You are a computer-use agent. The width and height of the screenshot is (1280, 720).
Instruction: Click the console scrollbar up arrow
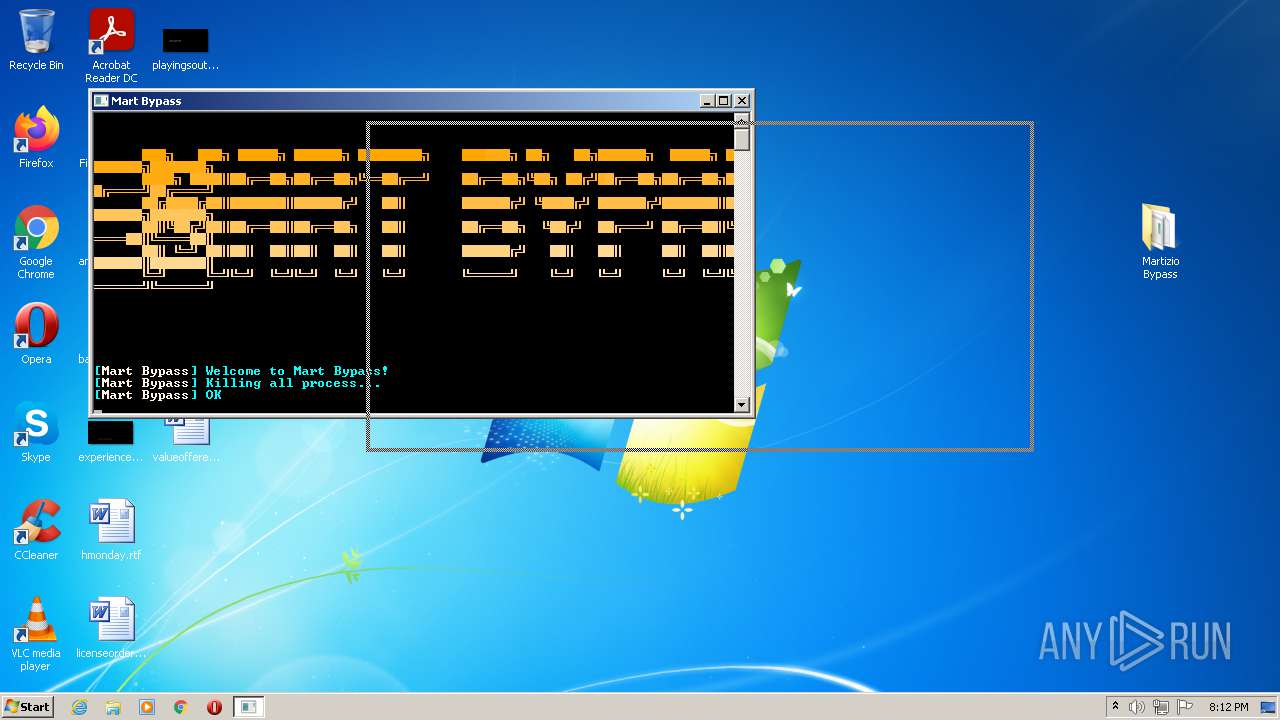click(742, 119)
